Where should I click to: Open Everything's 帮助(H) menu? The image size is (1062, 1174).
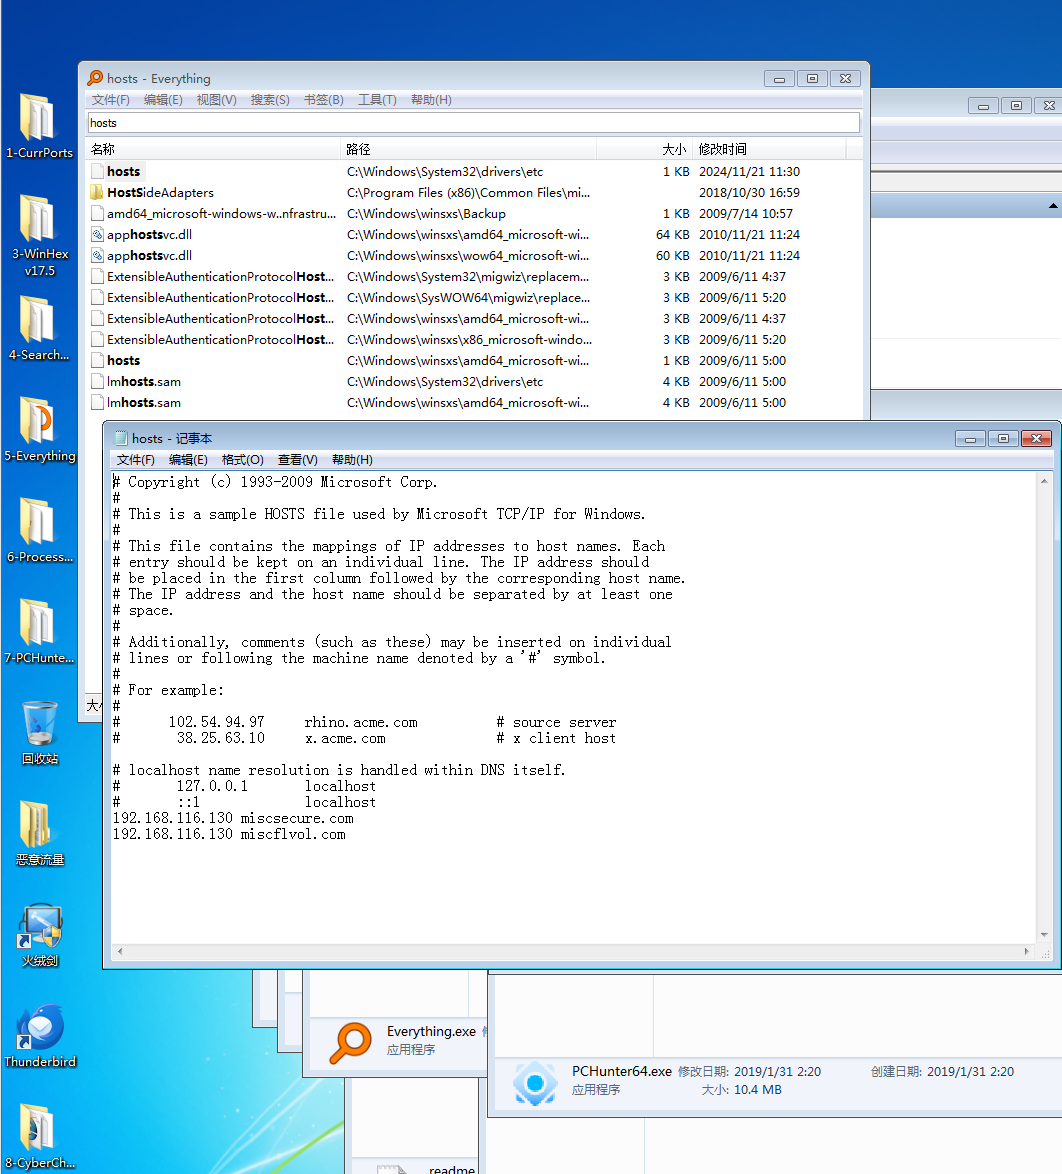[431, 100]
